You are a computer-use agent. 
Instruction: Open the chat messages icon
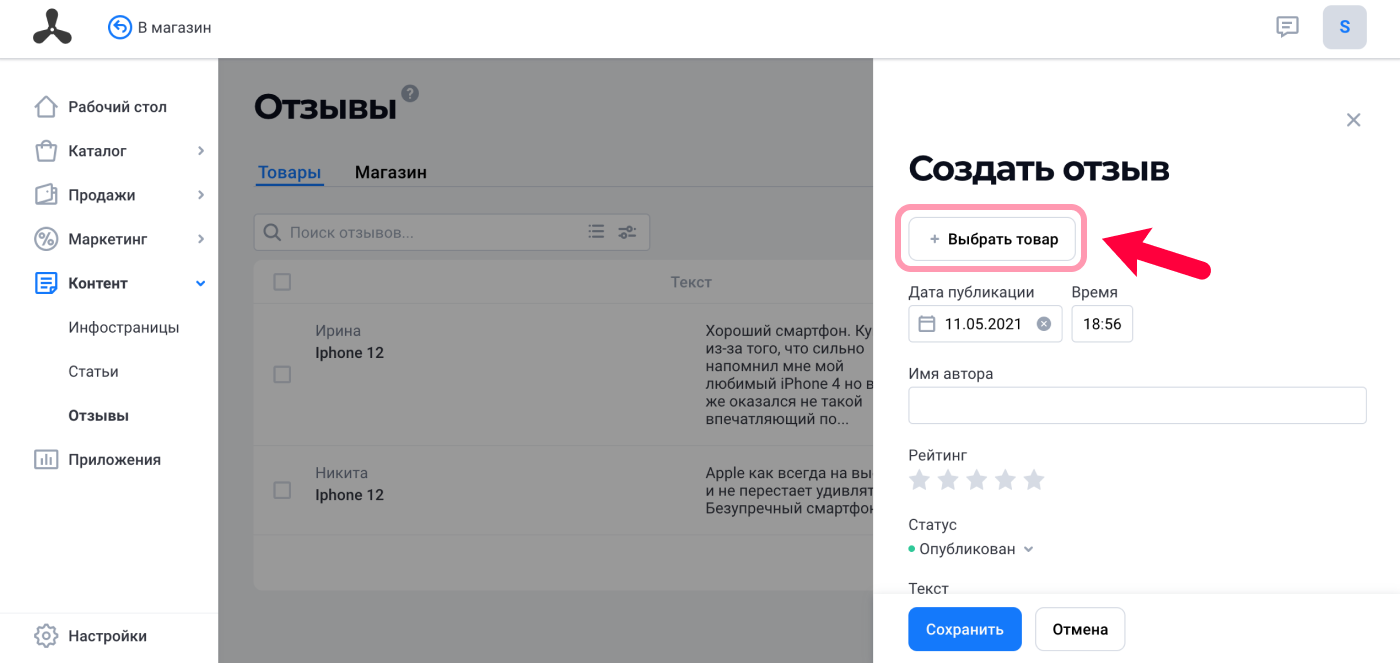1288,27
